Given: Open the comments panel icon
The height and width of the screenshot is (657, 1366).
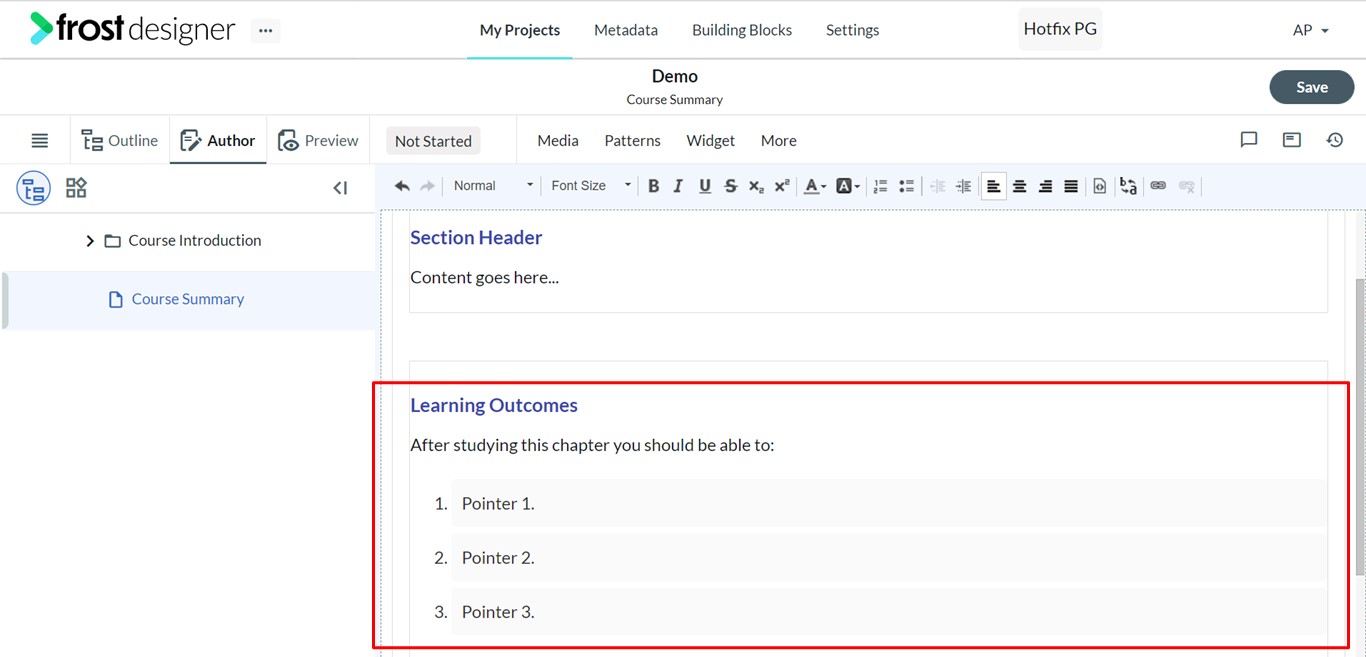Looking at the screenshot, I should [1249, 140].
